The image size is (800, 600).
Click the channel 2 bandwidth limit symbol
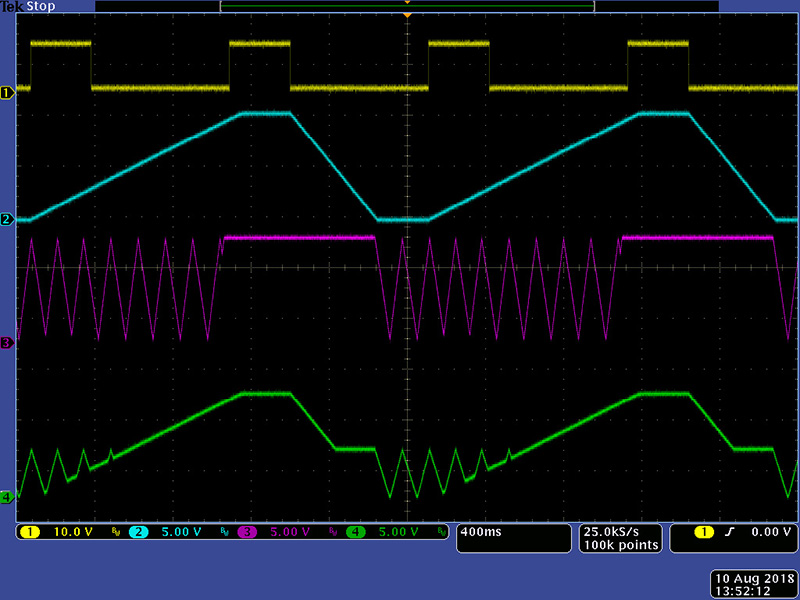tap(224, 532)
